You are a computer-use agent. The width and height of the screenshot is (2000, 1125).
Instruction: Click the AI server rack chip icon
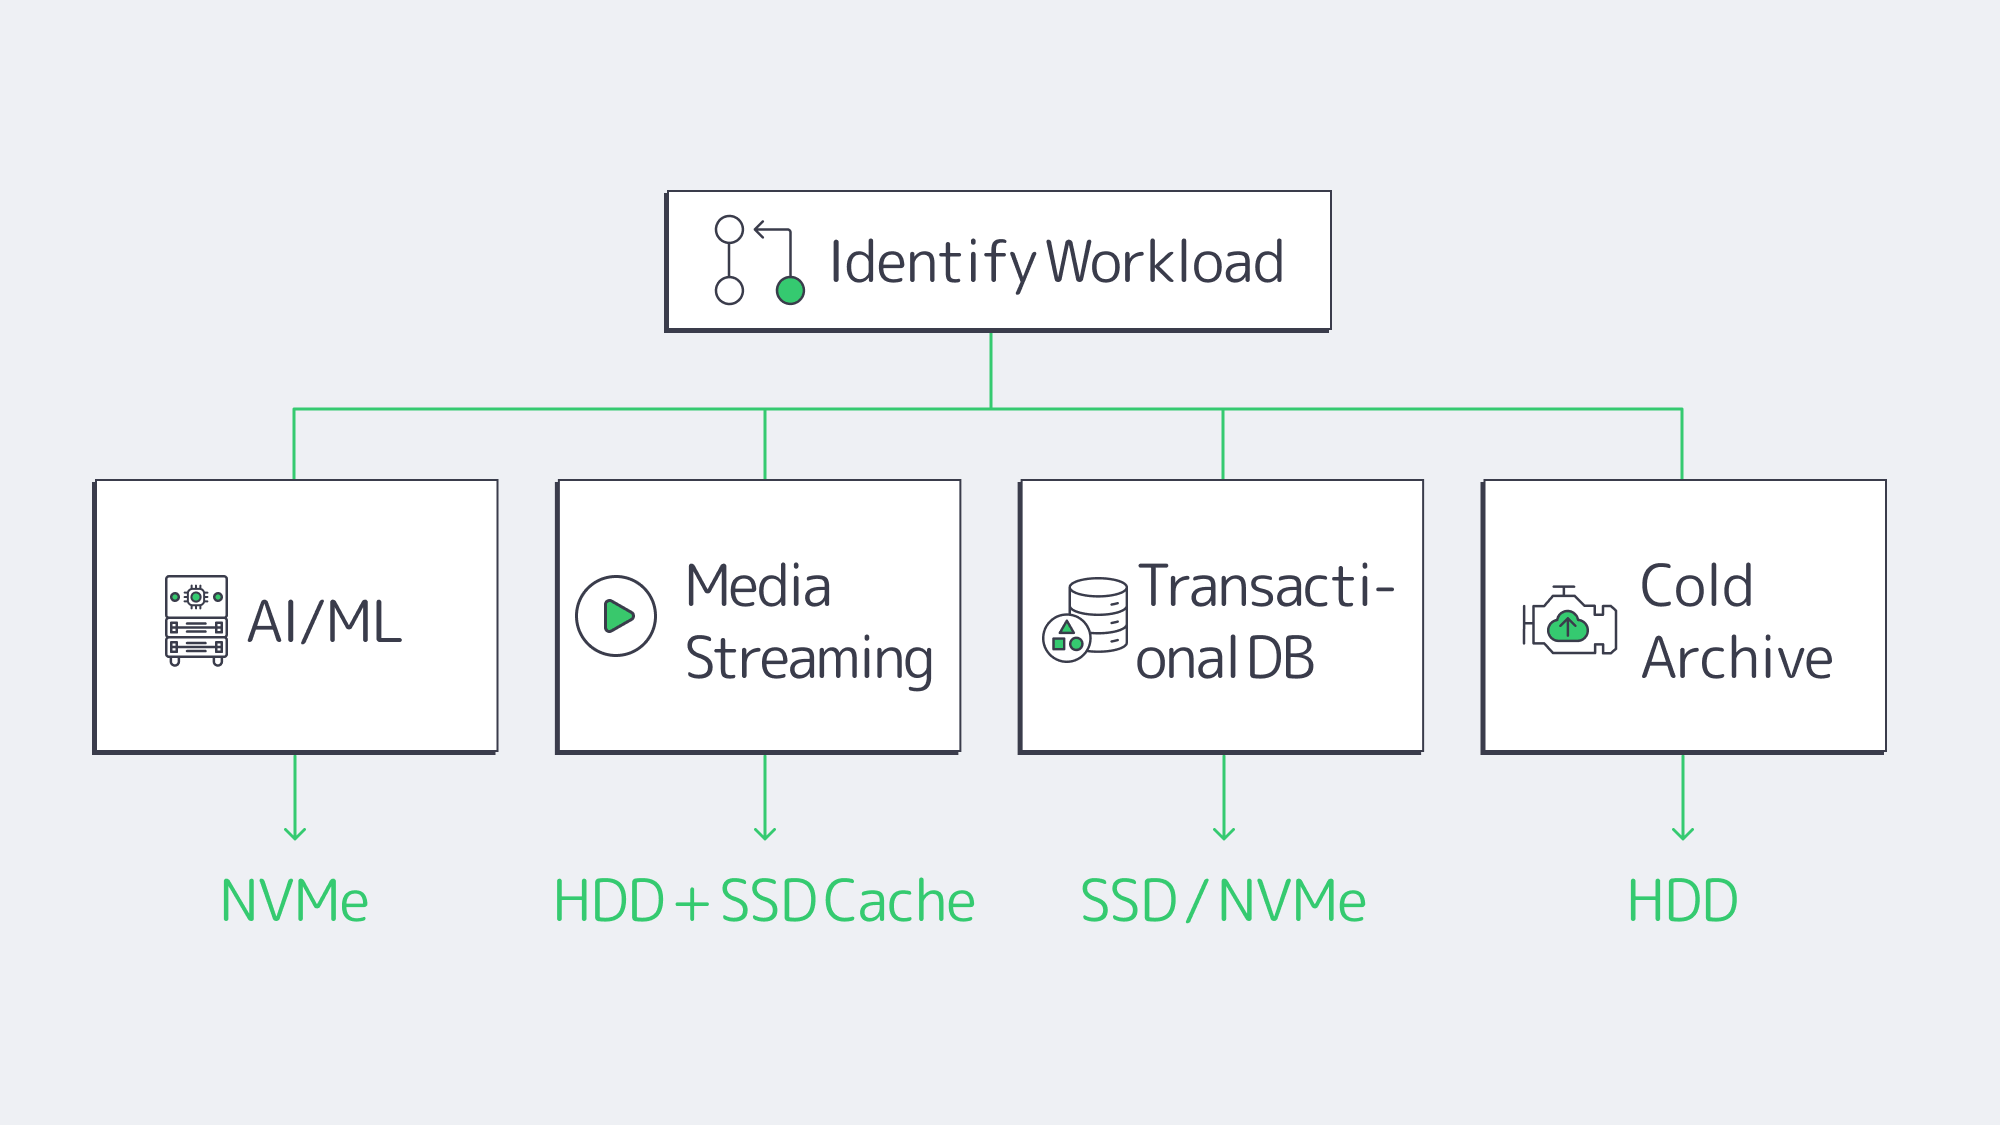point(196,620)
